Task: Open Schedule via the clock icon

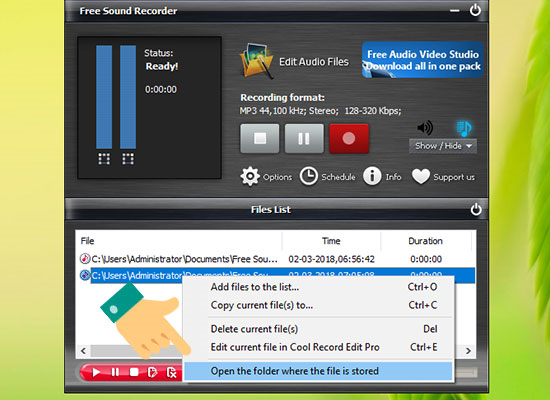Action: [309, 176]
